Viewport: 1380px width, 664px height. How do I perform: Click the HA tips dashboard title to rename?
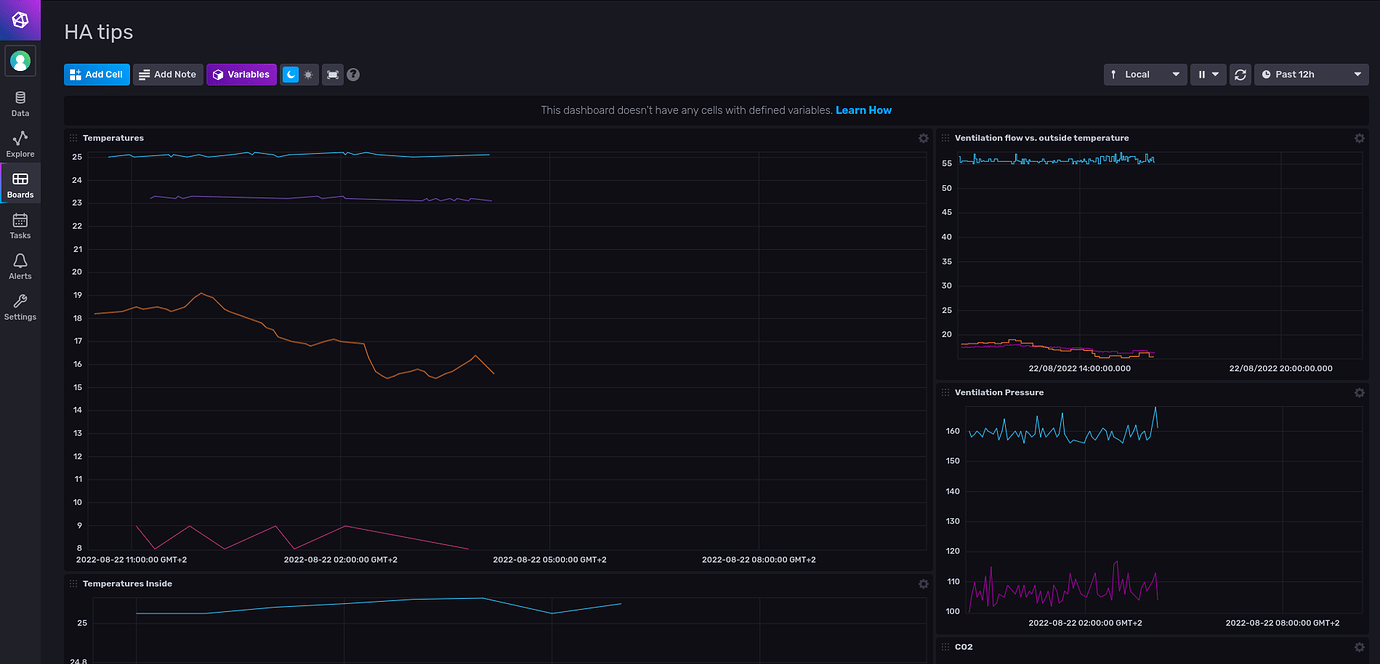[x=96, y=32]
